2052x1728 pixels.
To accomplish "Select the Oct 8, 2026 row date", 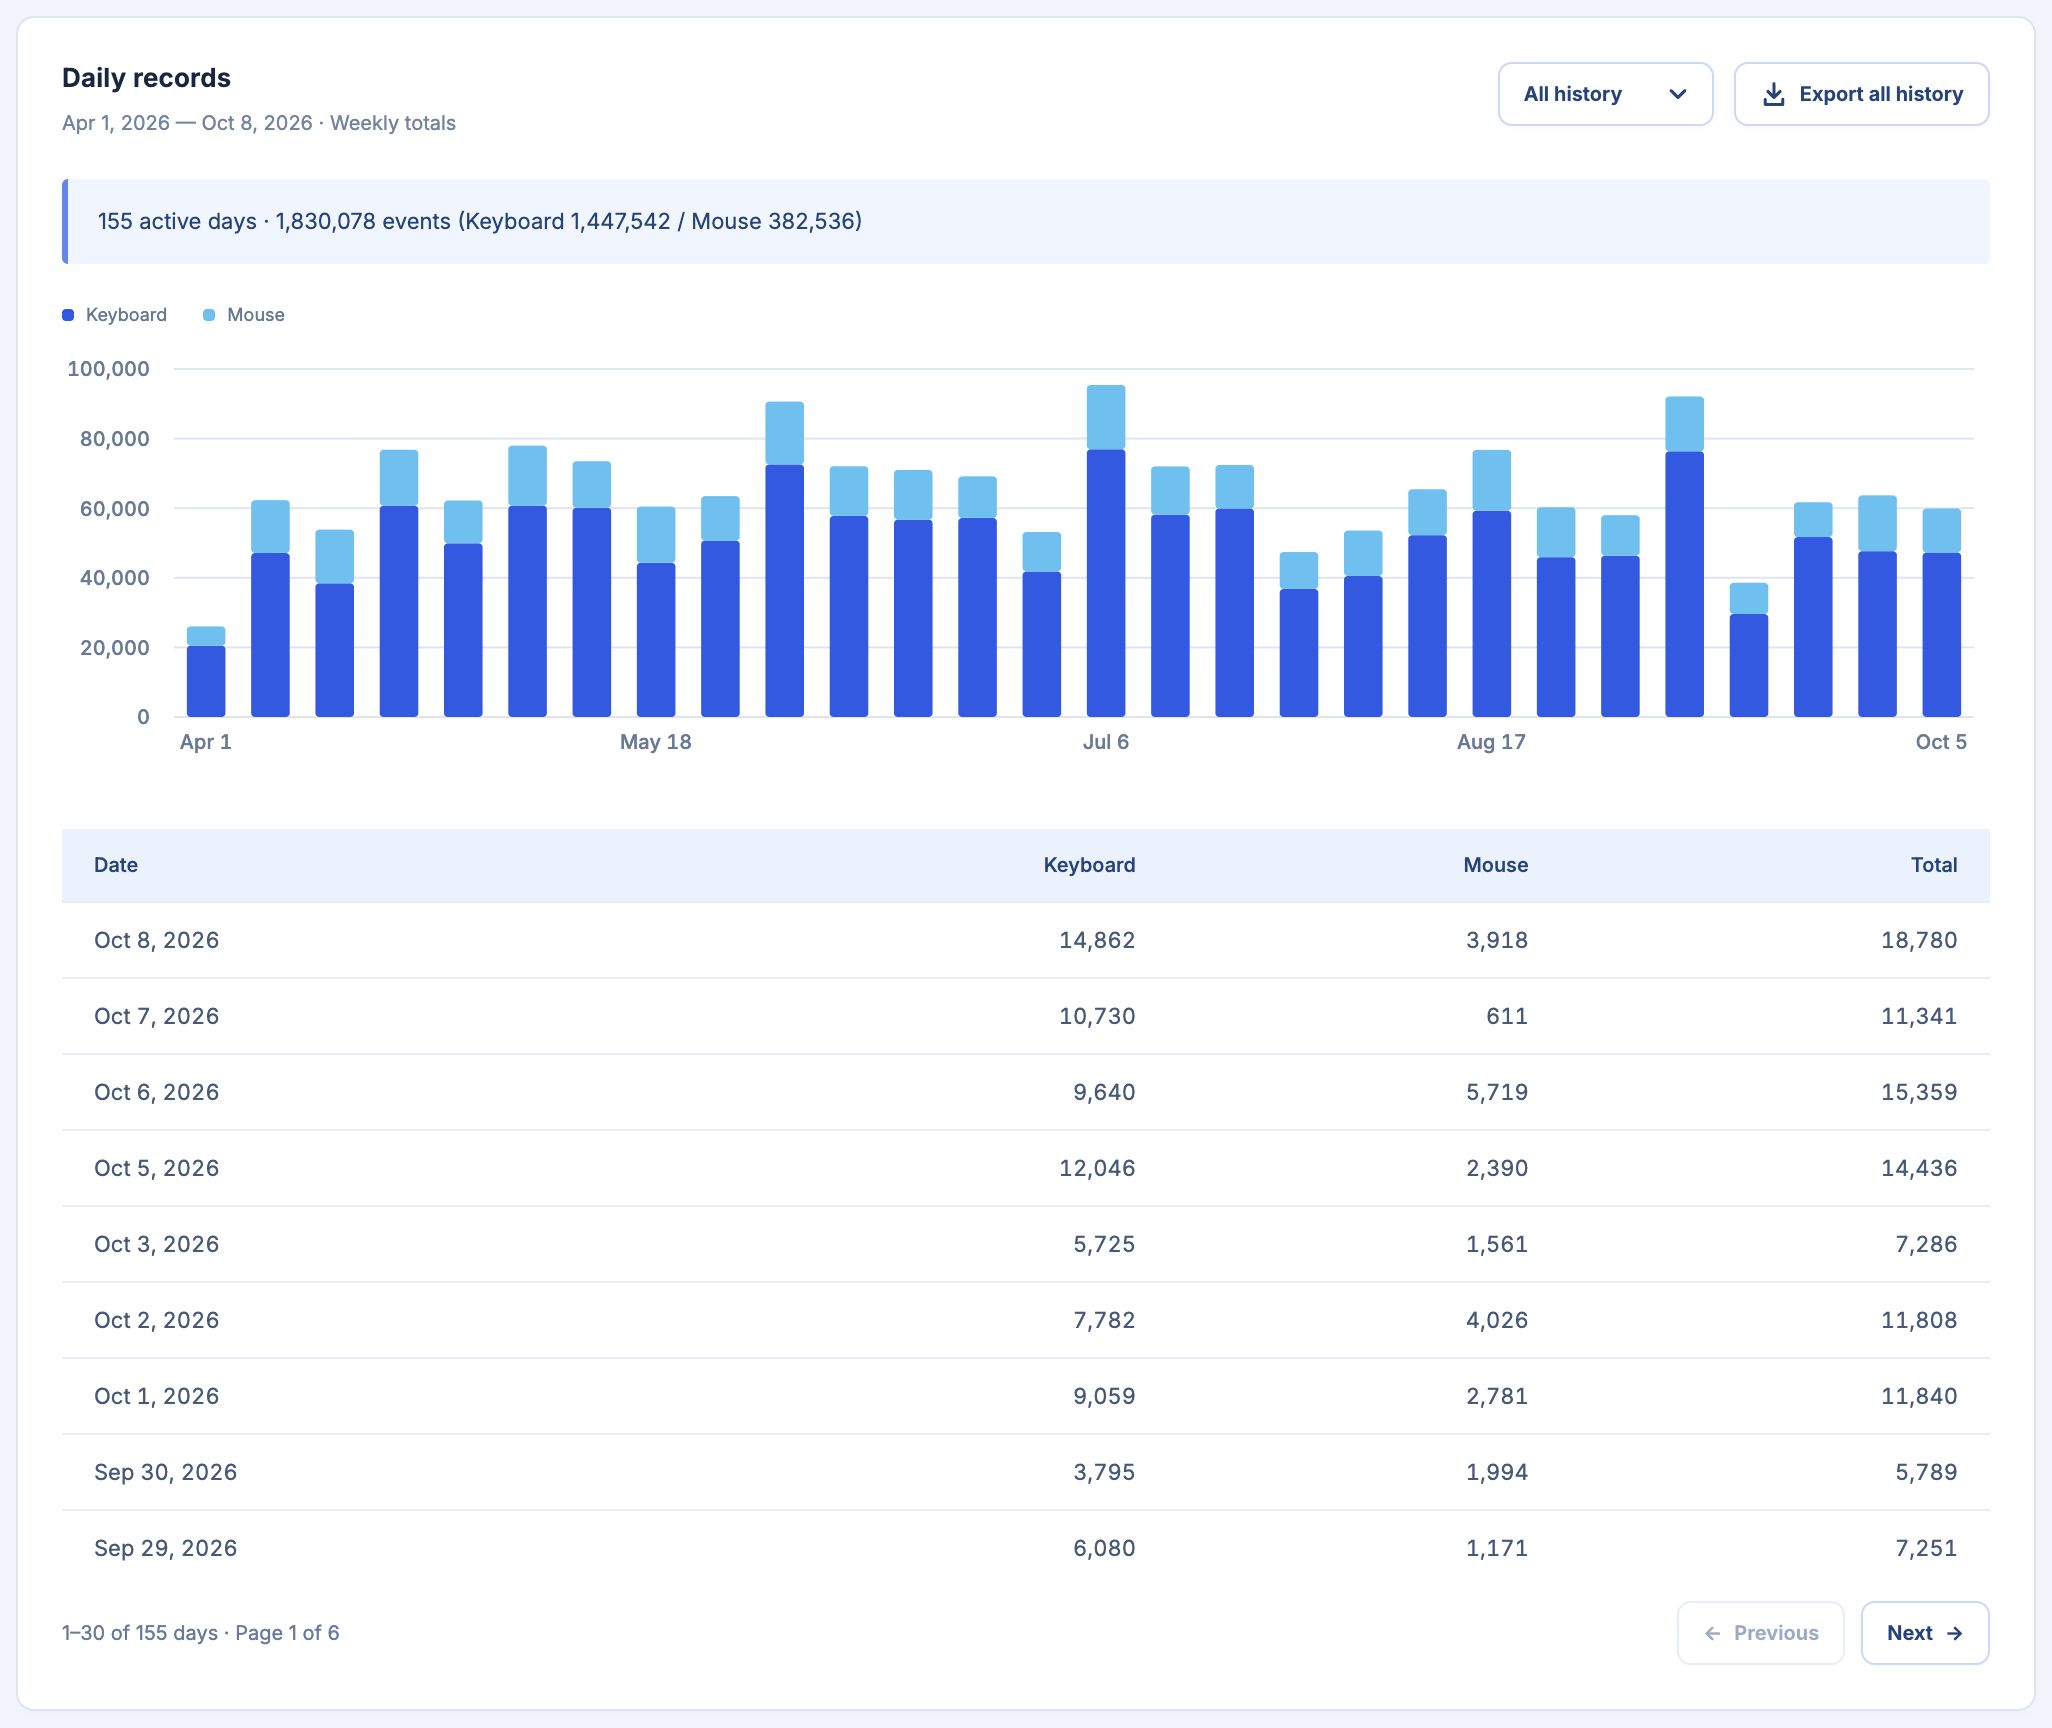I will [157, 940].
